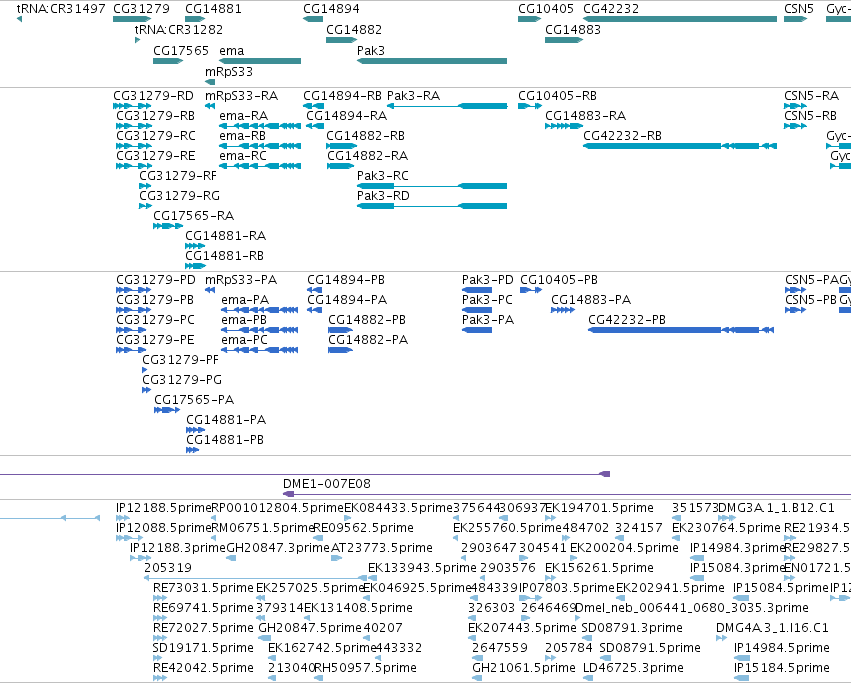Open the CG42232-PB protein label
This screenshot has height=683, width=851.
click(x=627, y=320)
